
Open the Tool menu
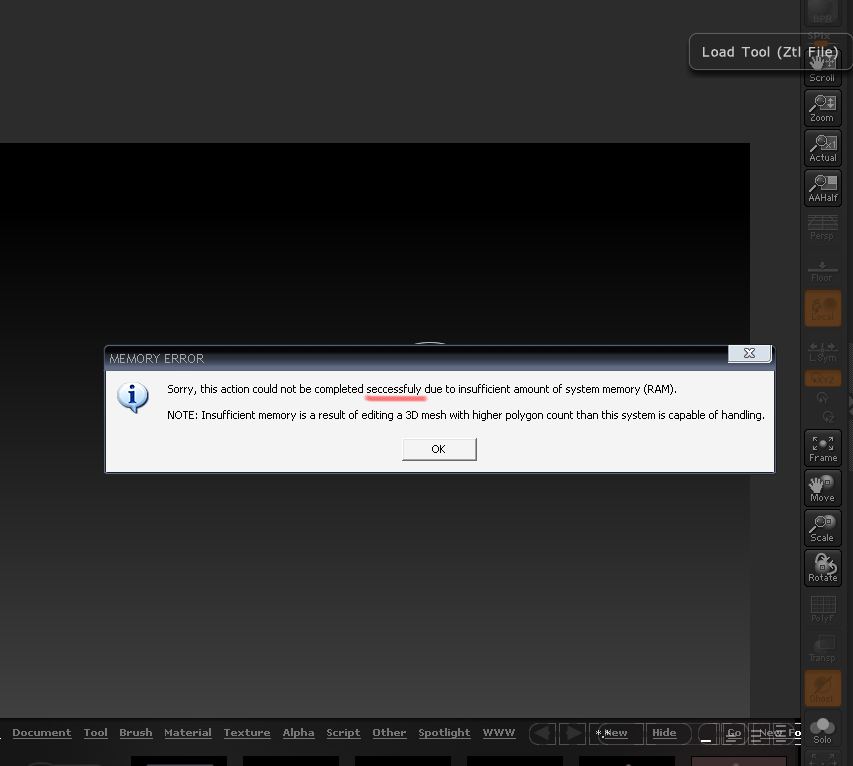[x=96, y=733]
